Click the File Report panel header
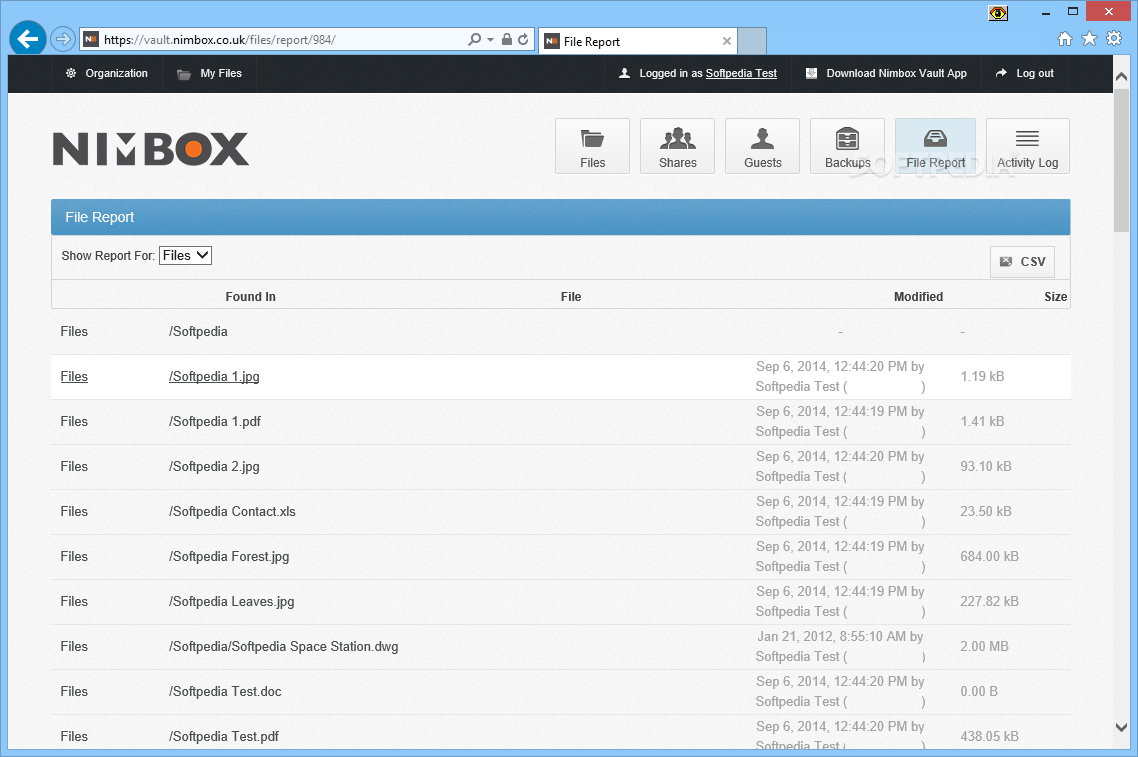The height and width of the screenshot is (757, 1138). coord(560,217)
